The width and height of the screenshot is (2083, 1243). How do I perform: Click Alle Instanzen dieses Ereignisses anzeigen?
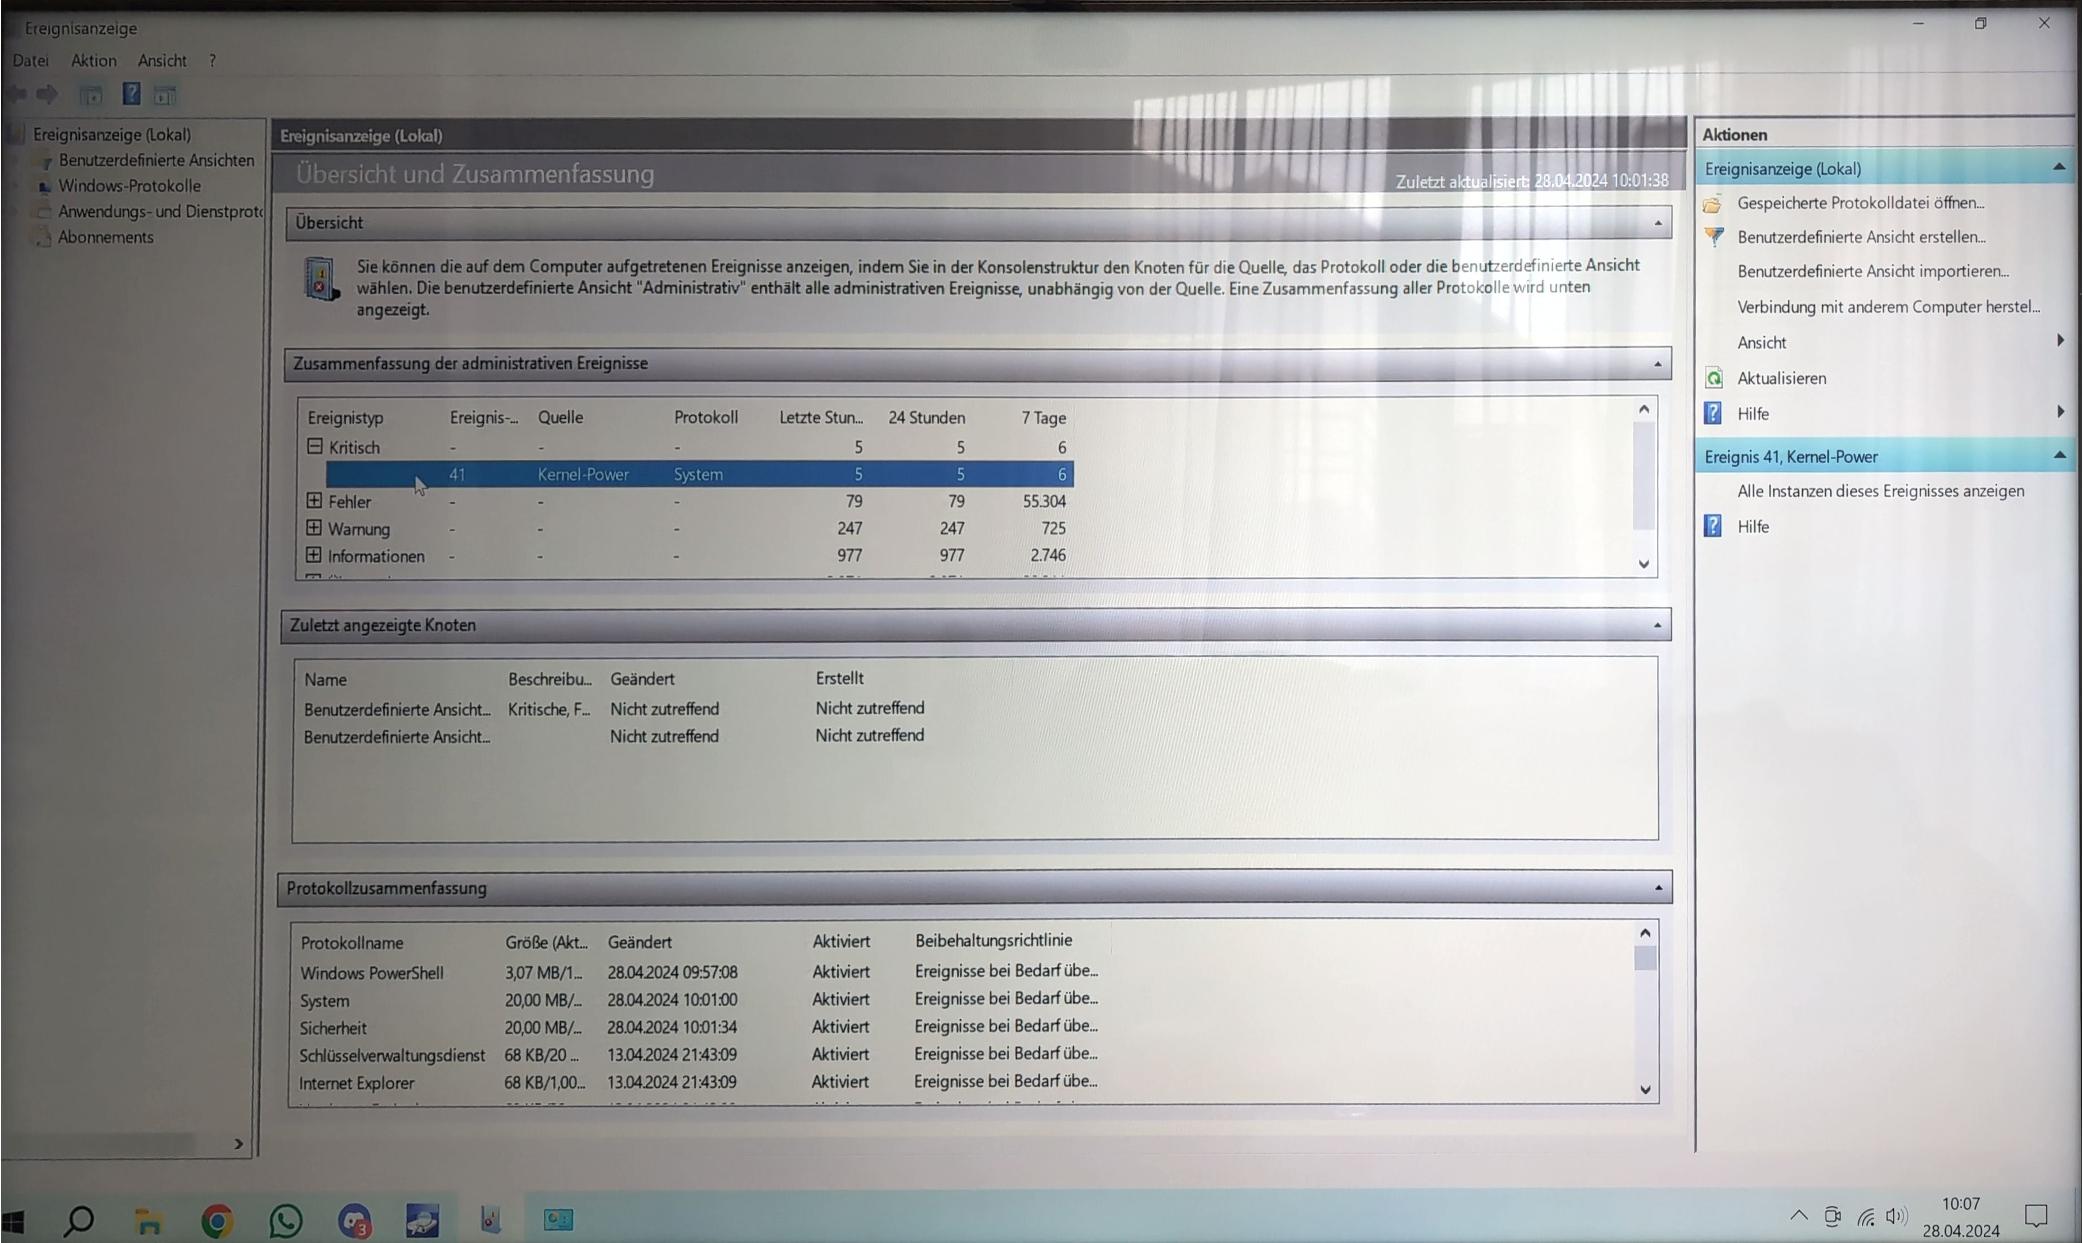point(1880,491)
